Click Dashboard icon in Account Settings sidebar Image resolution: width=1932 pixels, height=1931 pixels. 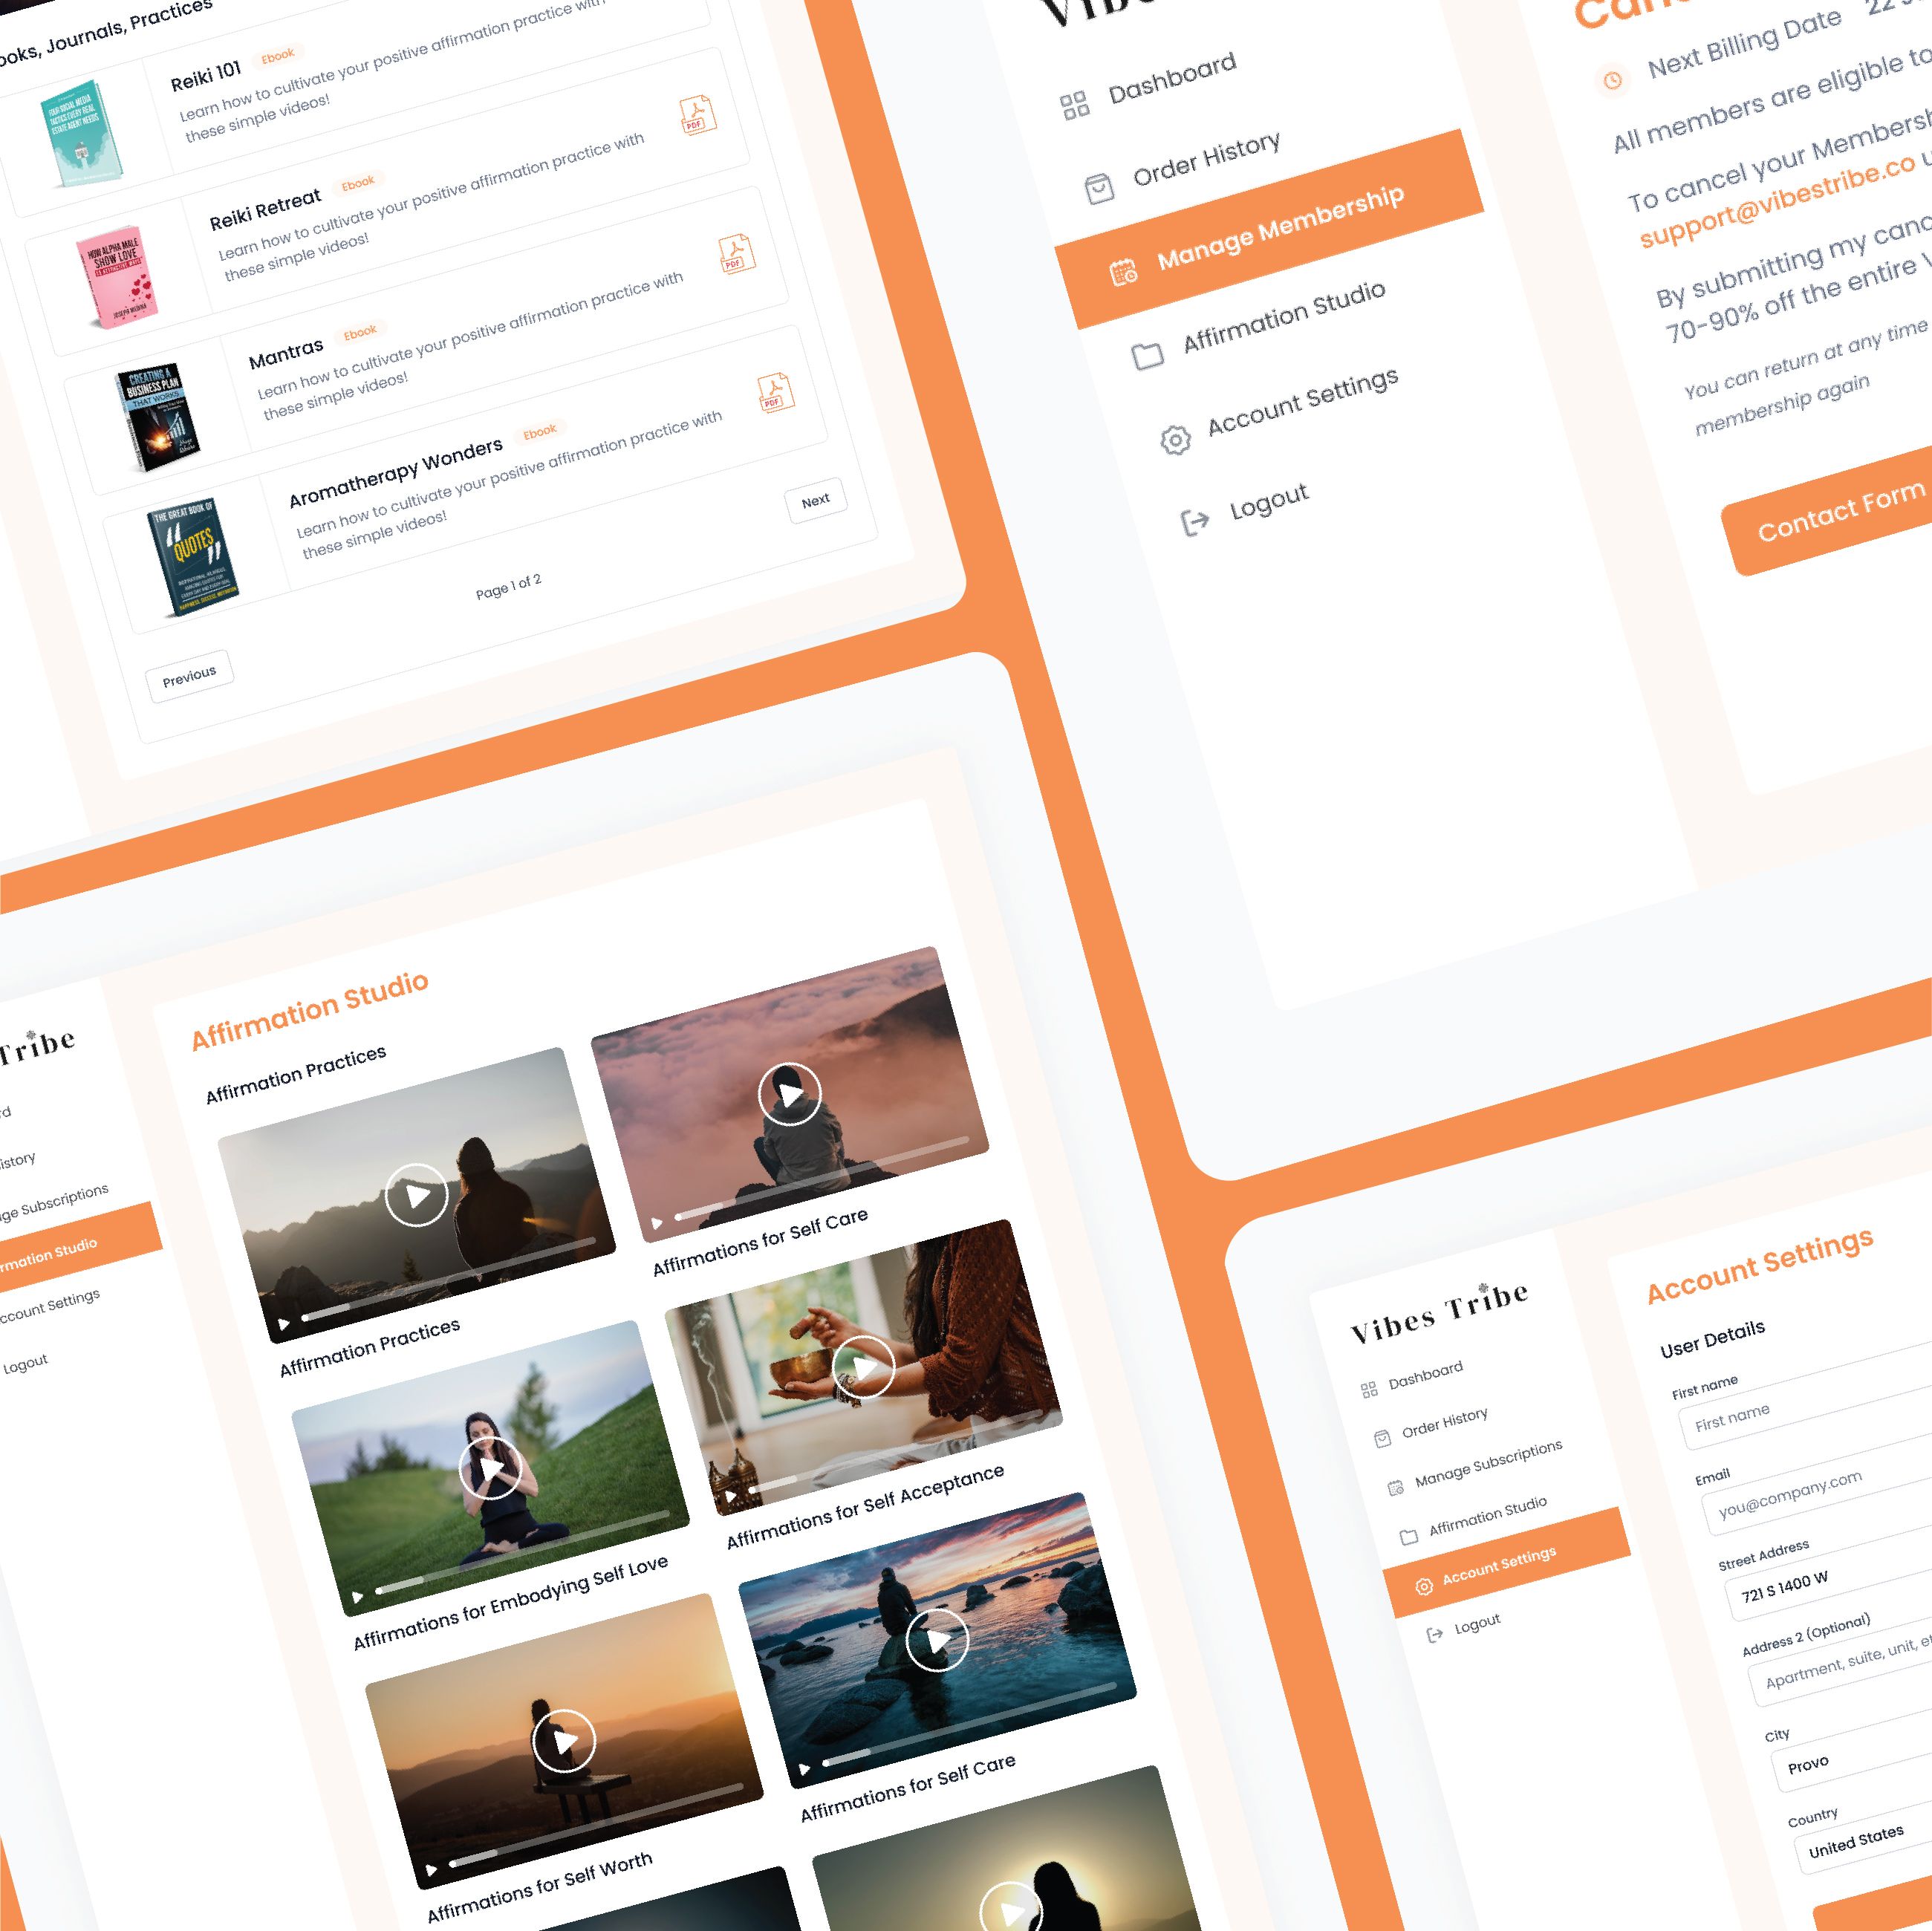[1369, 1389]
